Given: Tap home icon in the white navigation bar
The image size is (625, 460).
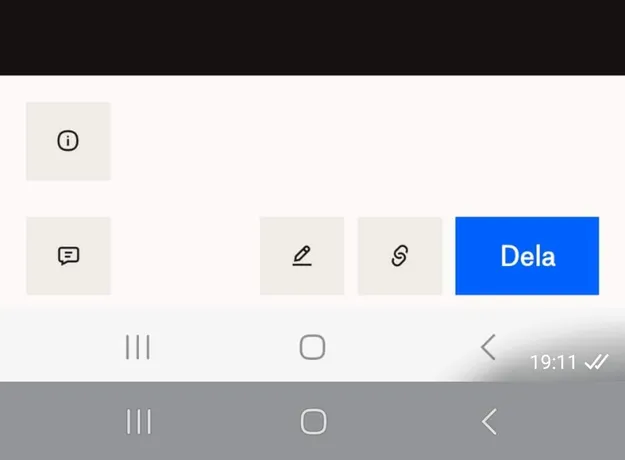Looking at the screenshot, I should coord(312,347).
